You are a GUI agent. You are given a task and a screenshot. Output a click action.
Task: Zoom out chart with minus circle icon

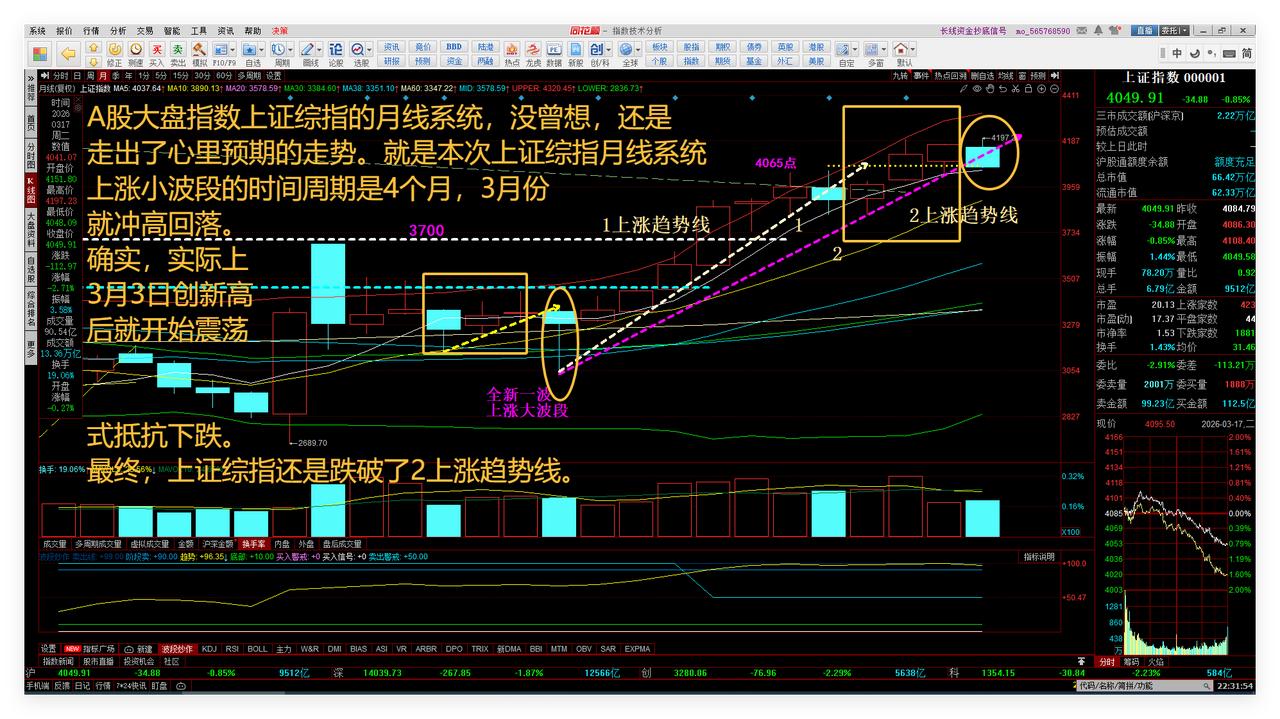tap(1054, 89)
